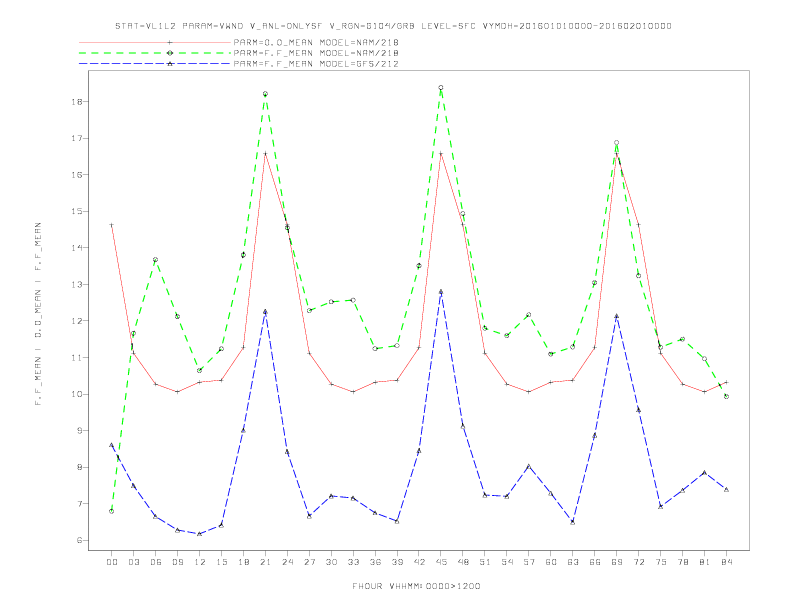Viewport: 792px width, 612px height.
Task: Click the chart title starting with STAT=VL1L2
Action: pyautogui.click(x=393, y=26)
